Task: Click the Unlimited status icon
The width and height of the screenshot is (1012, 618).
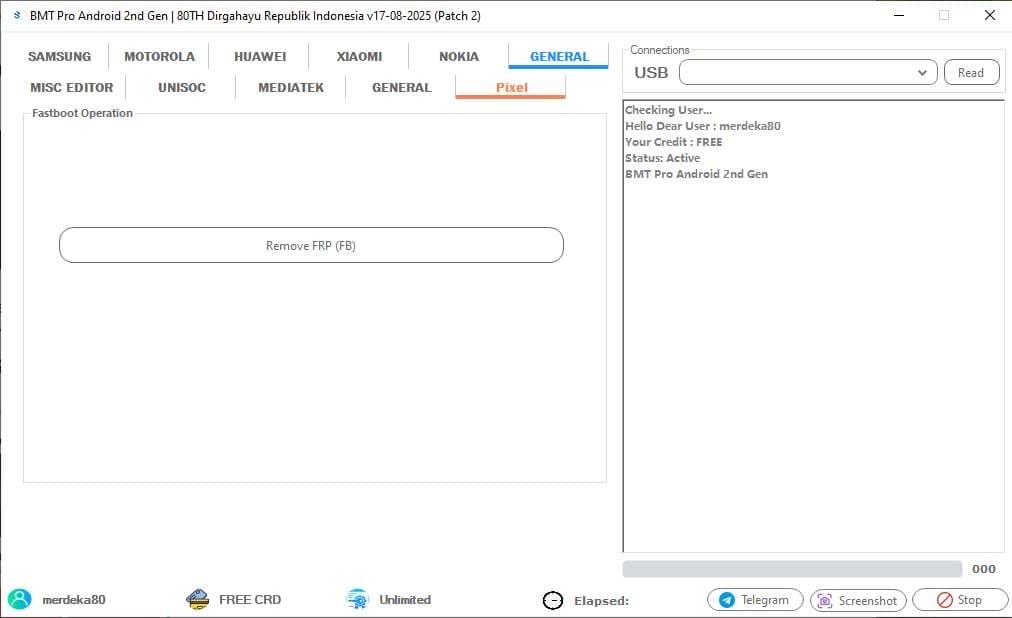Action: pos(357,599)
